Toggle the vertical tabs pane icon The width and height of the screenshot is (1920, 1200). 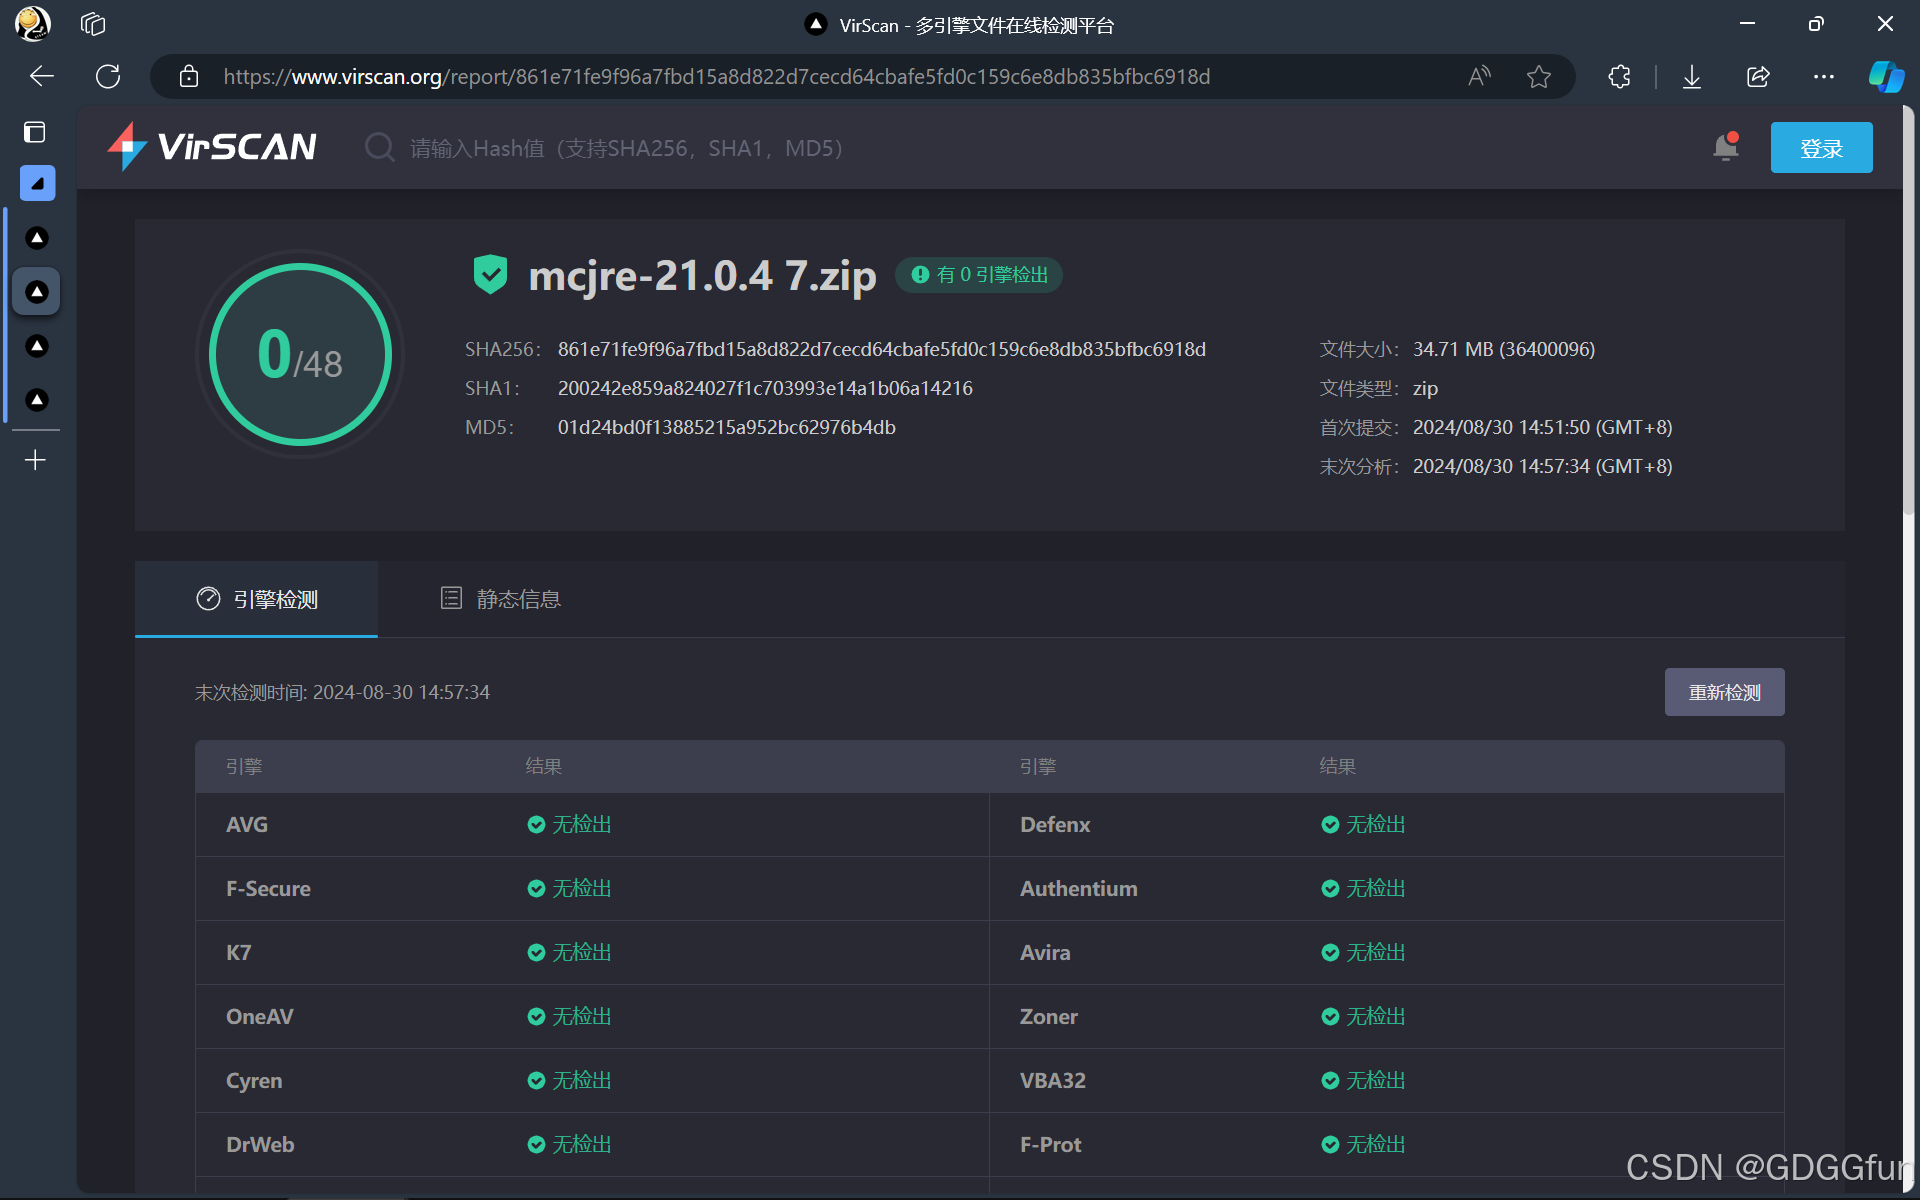pos(35,132)
